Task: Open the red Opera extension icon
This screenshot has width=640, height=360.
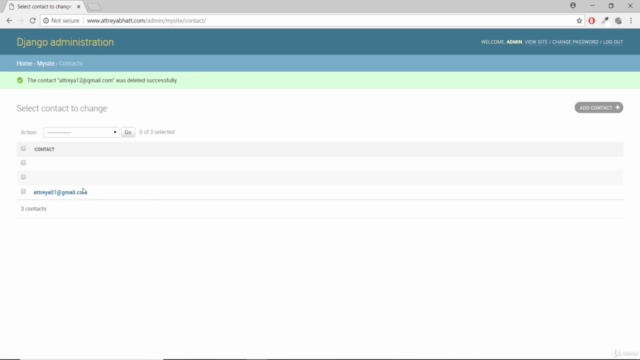Action: pyautogui.click(x=591, y=20)
